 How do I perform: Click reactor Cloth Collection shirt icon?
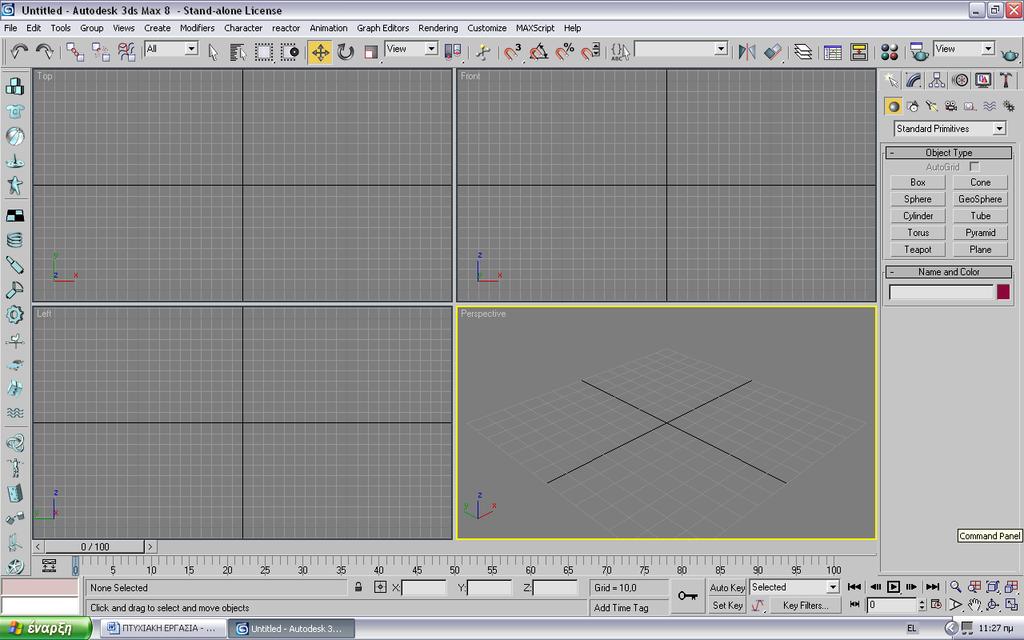pyautogui.click(x=14, y=111)
